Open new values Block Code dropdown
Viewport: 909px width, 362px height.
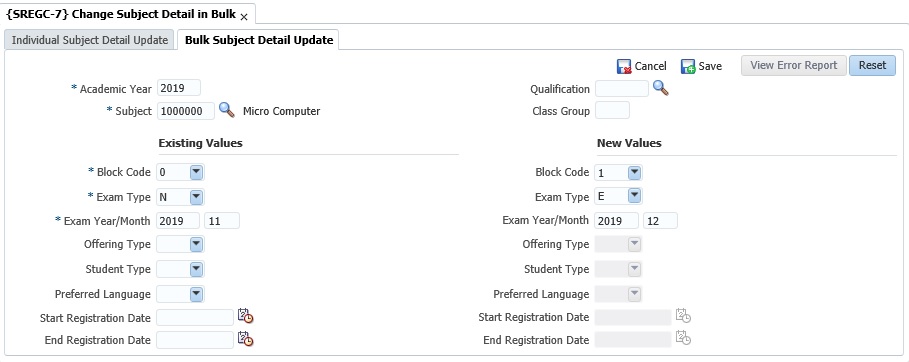[x=634, y=172]
